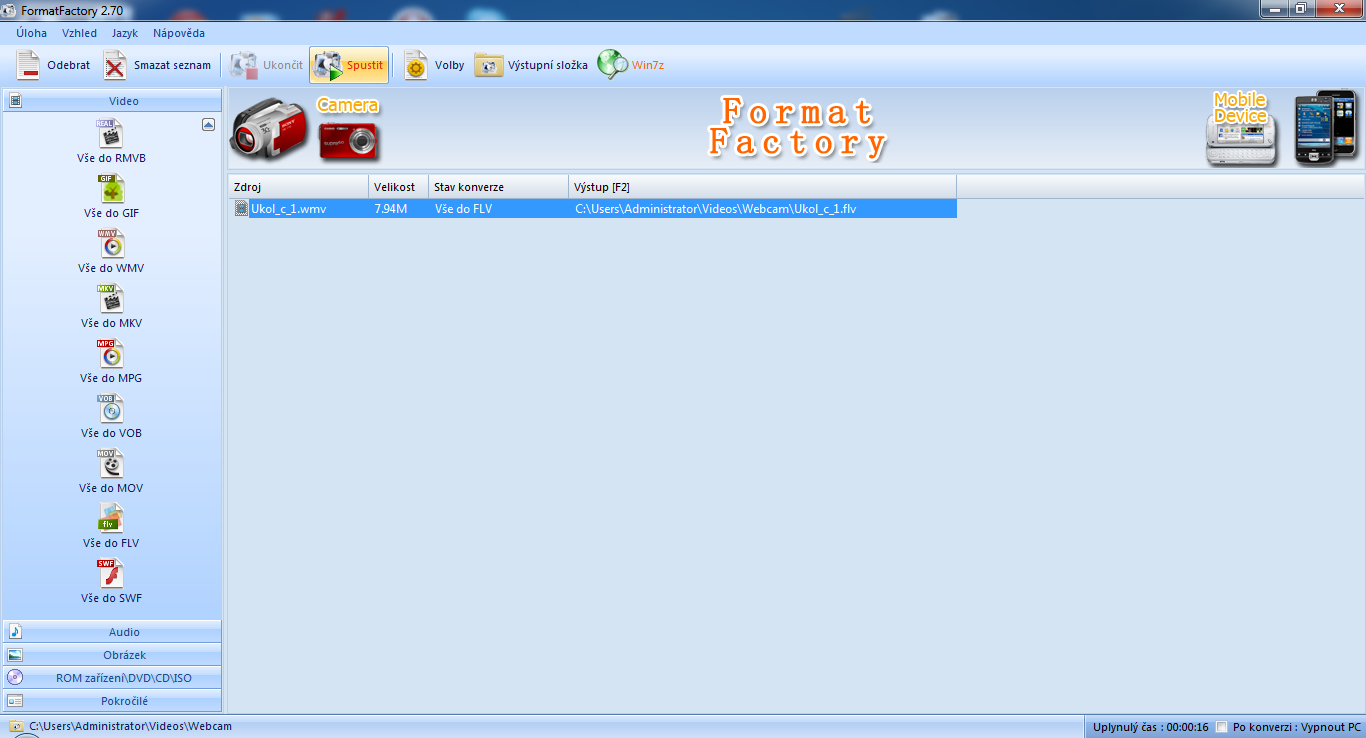Open Volby options
The image size is (1366, 738).
(x=435, y=65)
